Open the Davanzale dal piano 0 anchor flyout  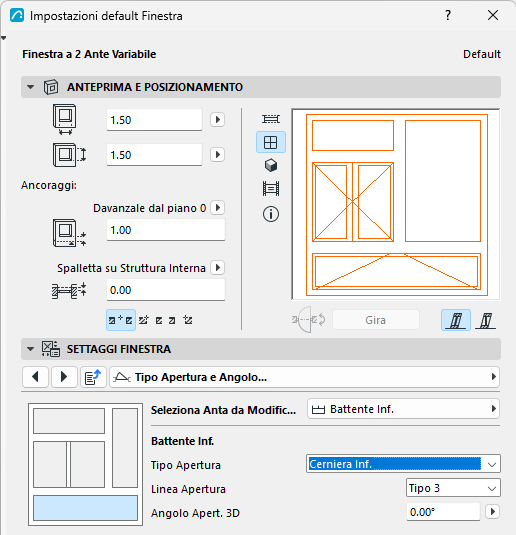(217, 207)
